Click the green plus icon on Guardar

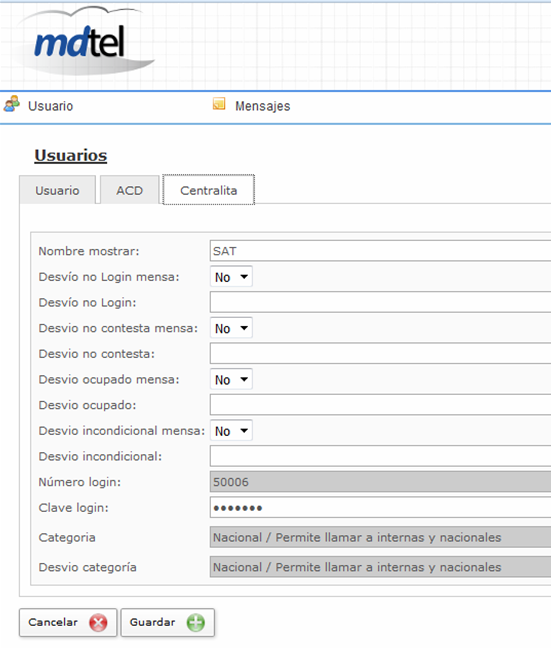pyautogui.click(x=196, y=622)
